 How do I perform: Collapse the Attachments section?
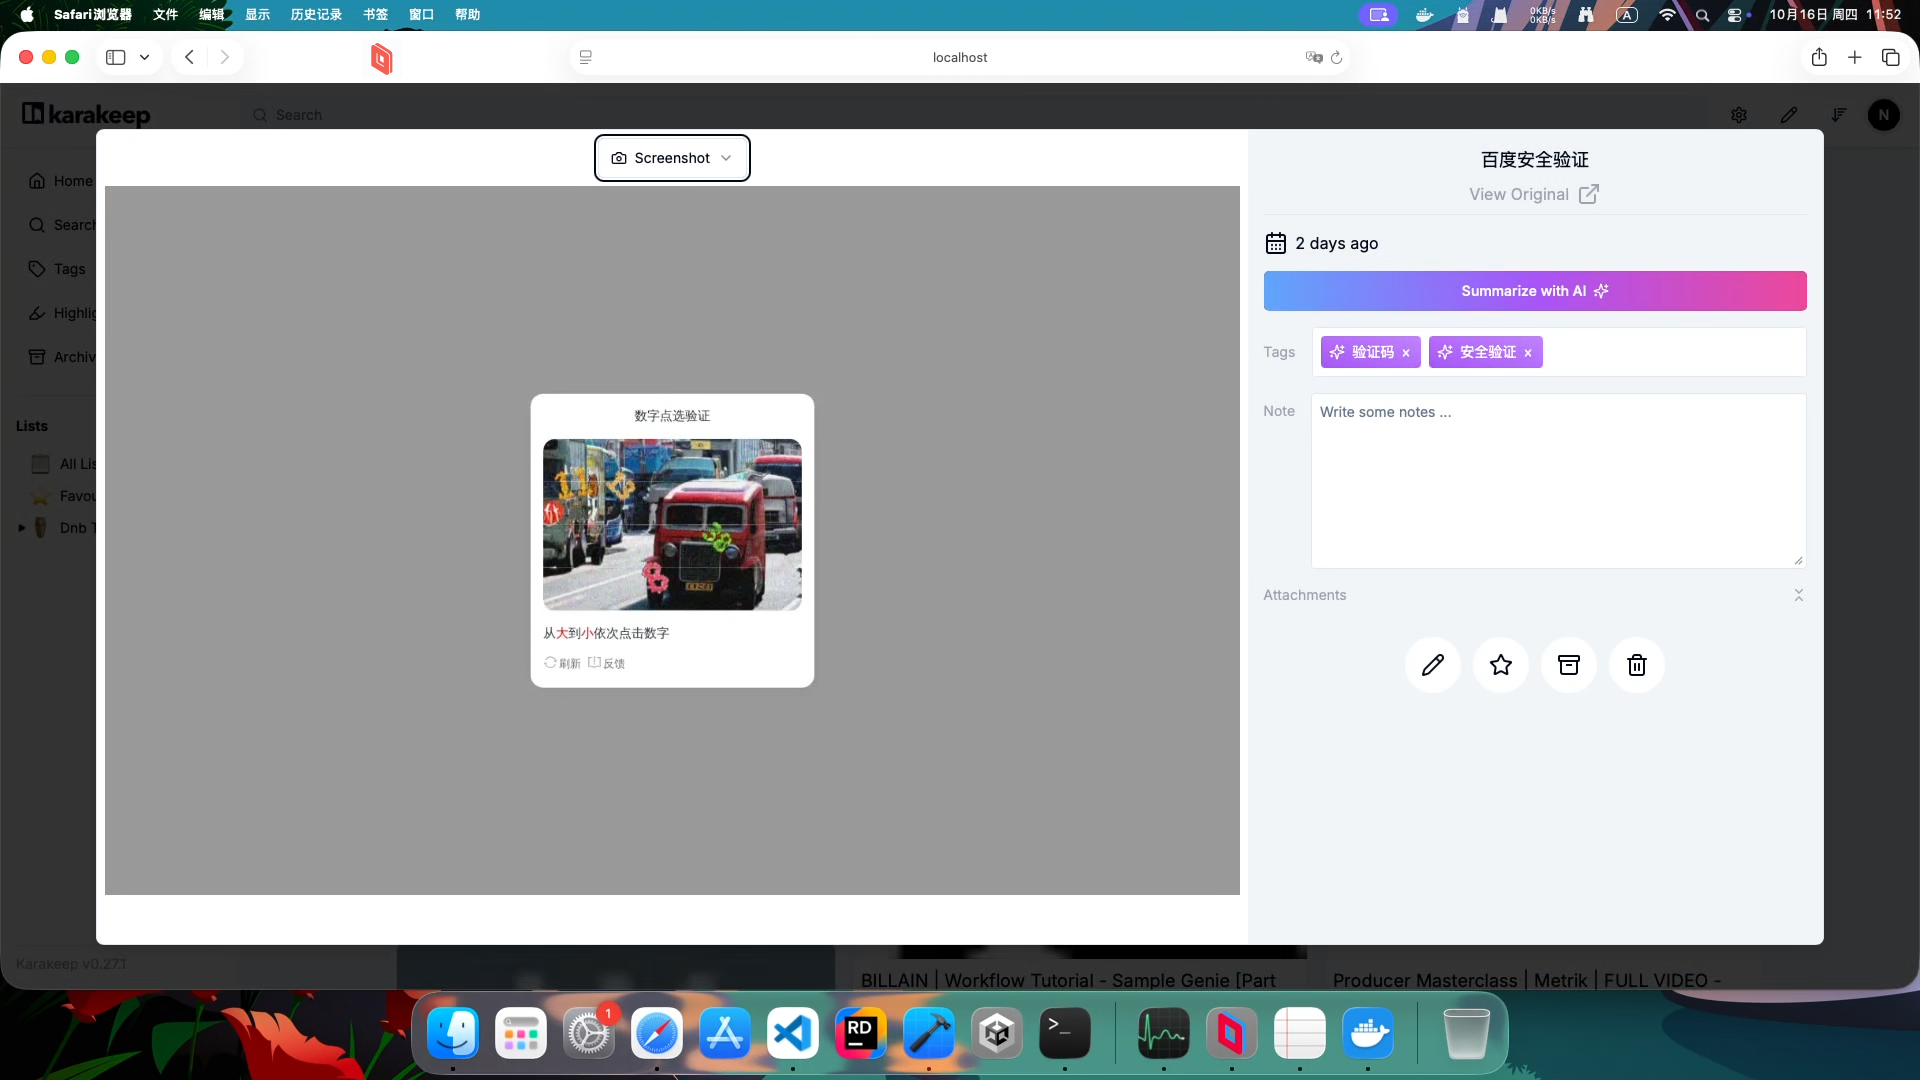(x=1798, y=595)
